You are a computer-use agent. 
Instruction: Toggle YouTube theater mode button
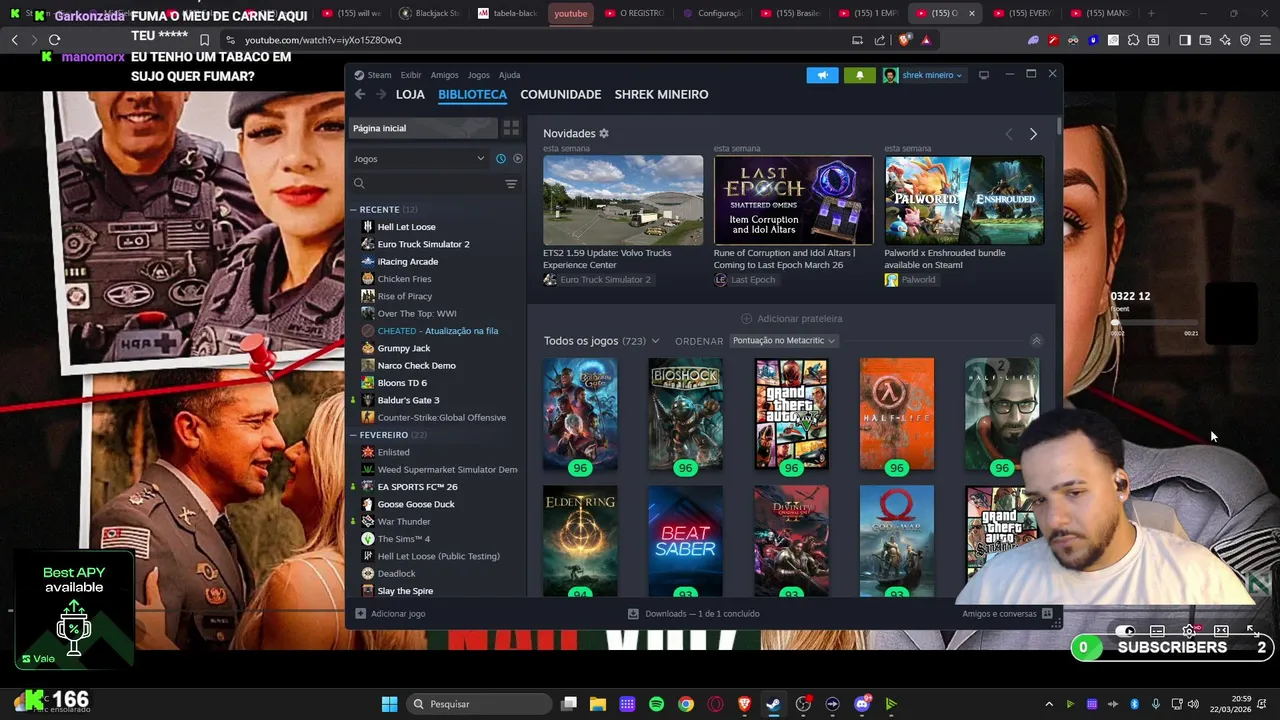1221,631
